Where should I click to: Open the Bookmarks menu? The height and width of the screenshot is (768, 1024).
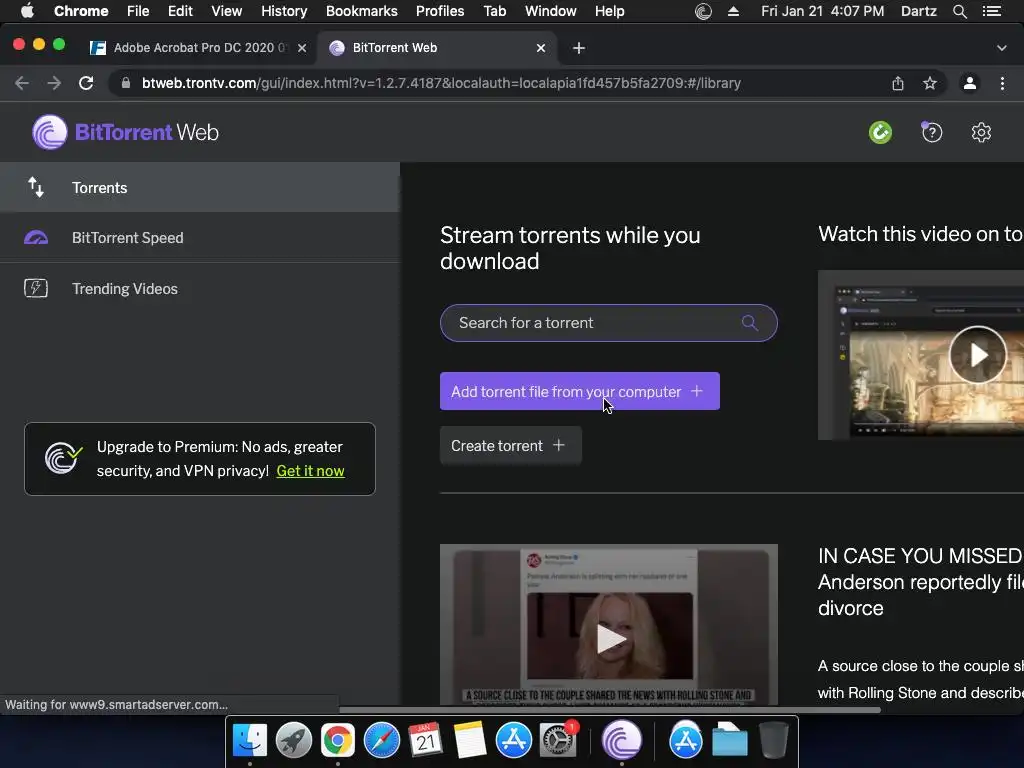(x=362, y=11)
